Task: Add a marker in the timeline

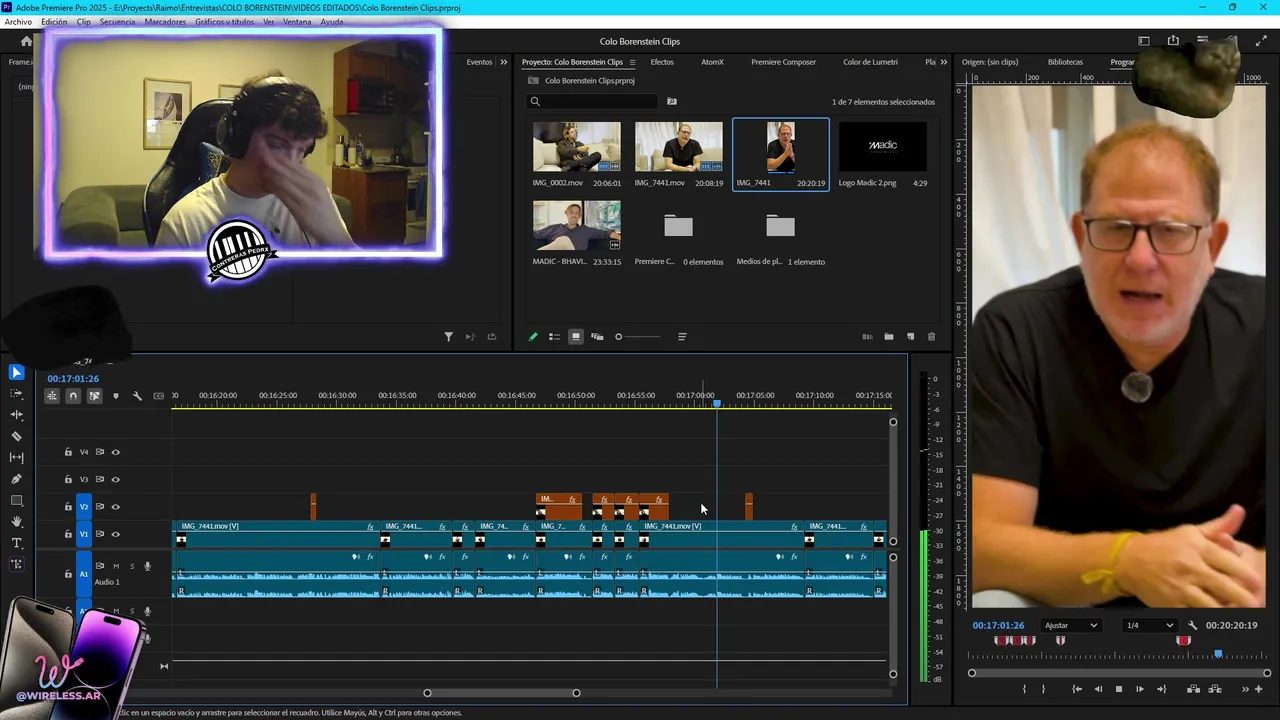Action: coord(116,396)
